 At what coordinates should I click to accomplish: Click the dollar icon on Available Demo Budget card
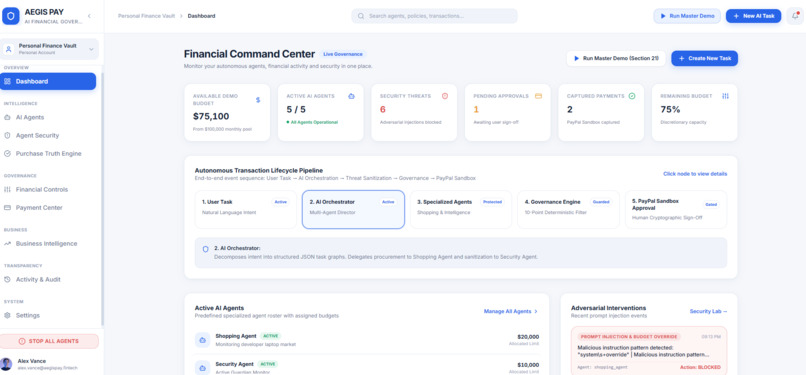pyautogui.click(x=258, y=100)
